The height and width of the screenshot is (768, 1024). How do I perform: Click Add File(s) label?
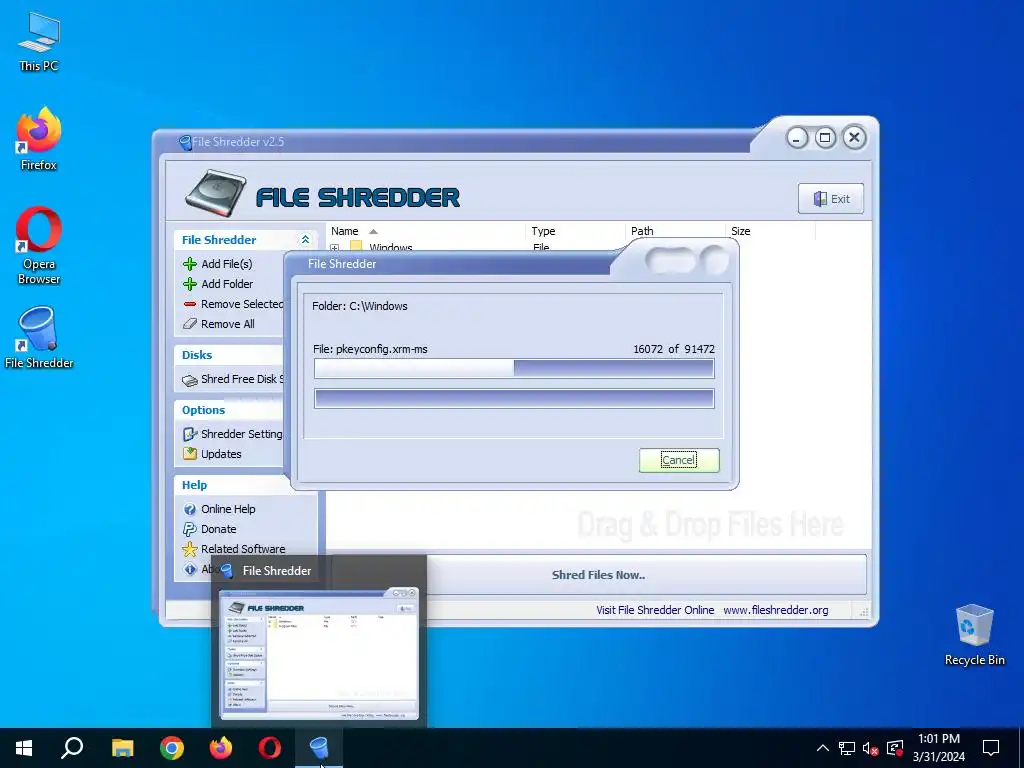click(x=227, y=264)
